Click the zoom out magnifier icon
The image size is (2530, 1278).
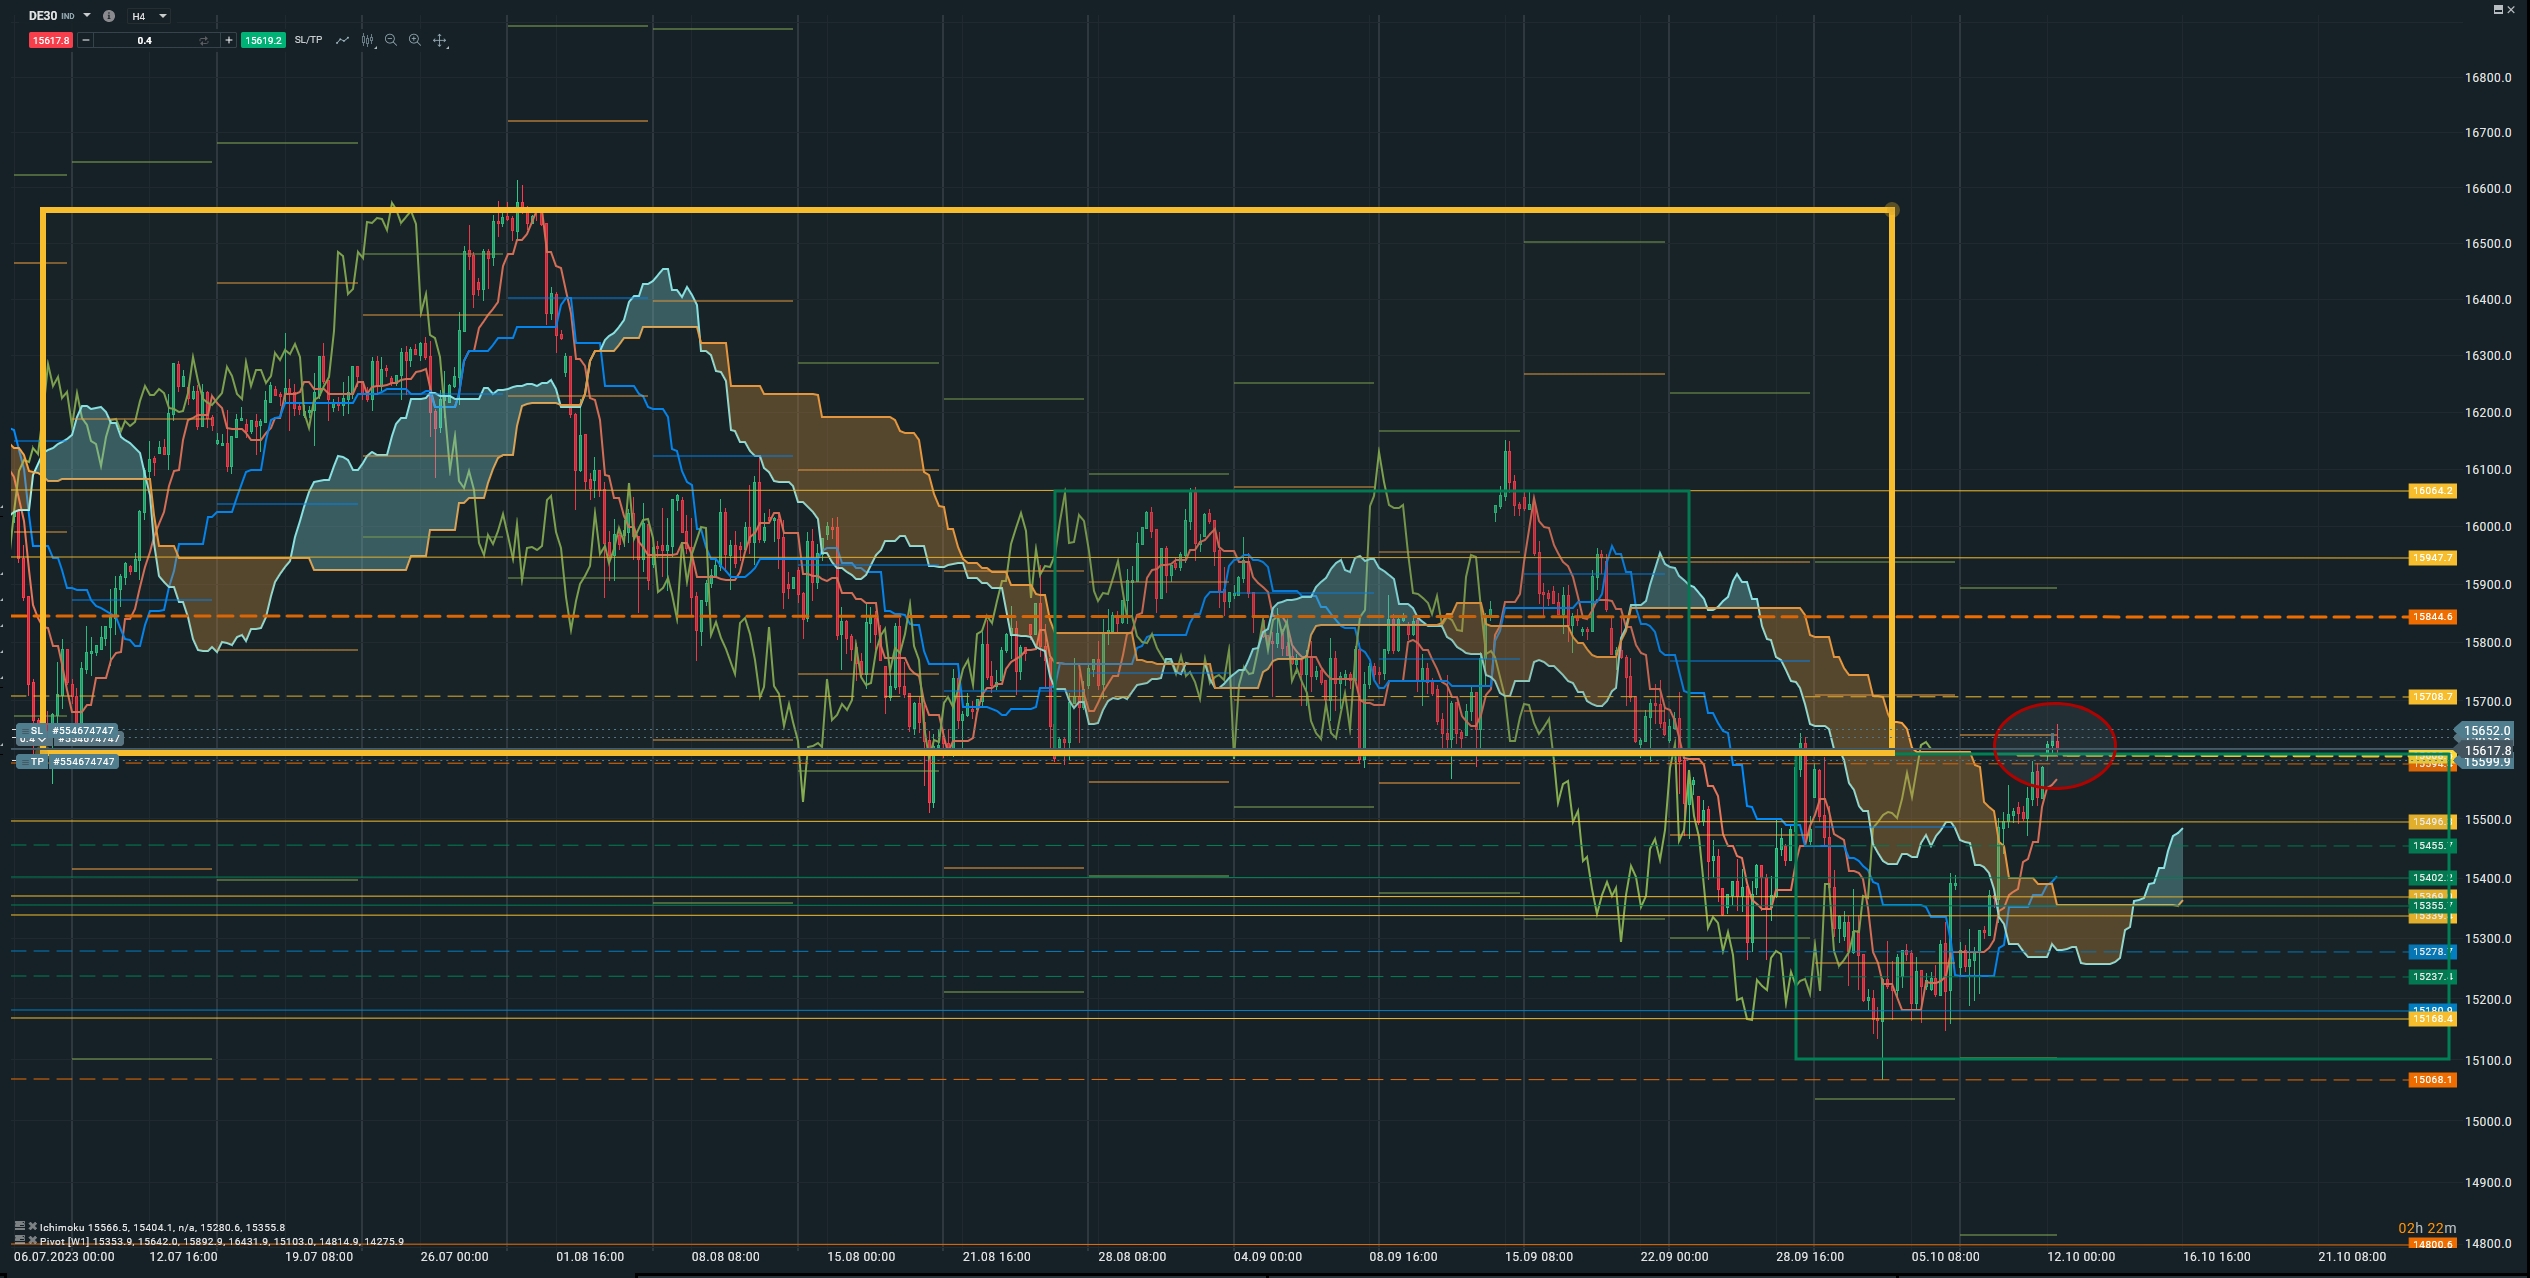click(x=391, y=40)
